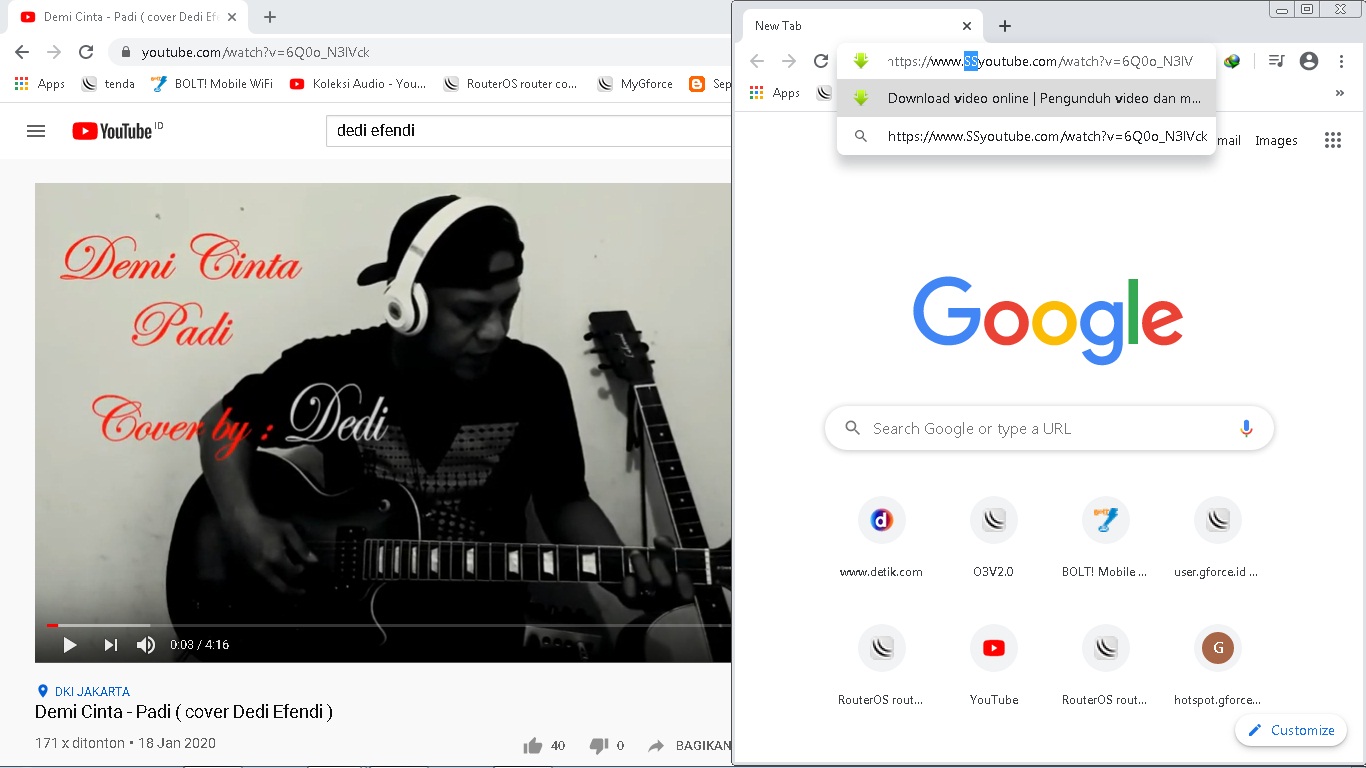Open Google apps grid
Viewport: 1366px width, 768px height.
[1332, 140]
